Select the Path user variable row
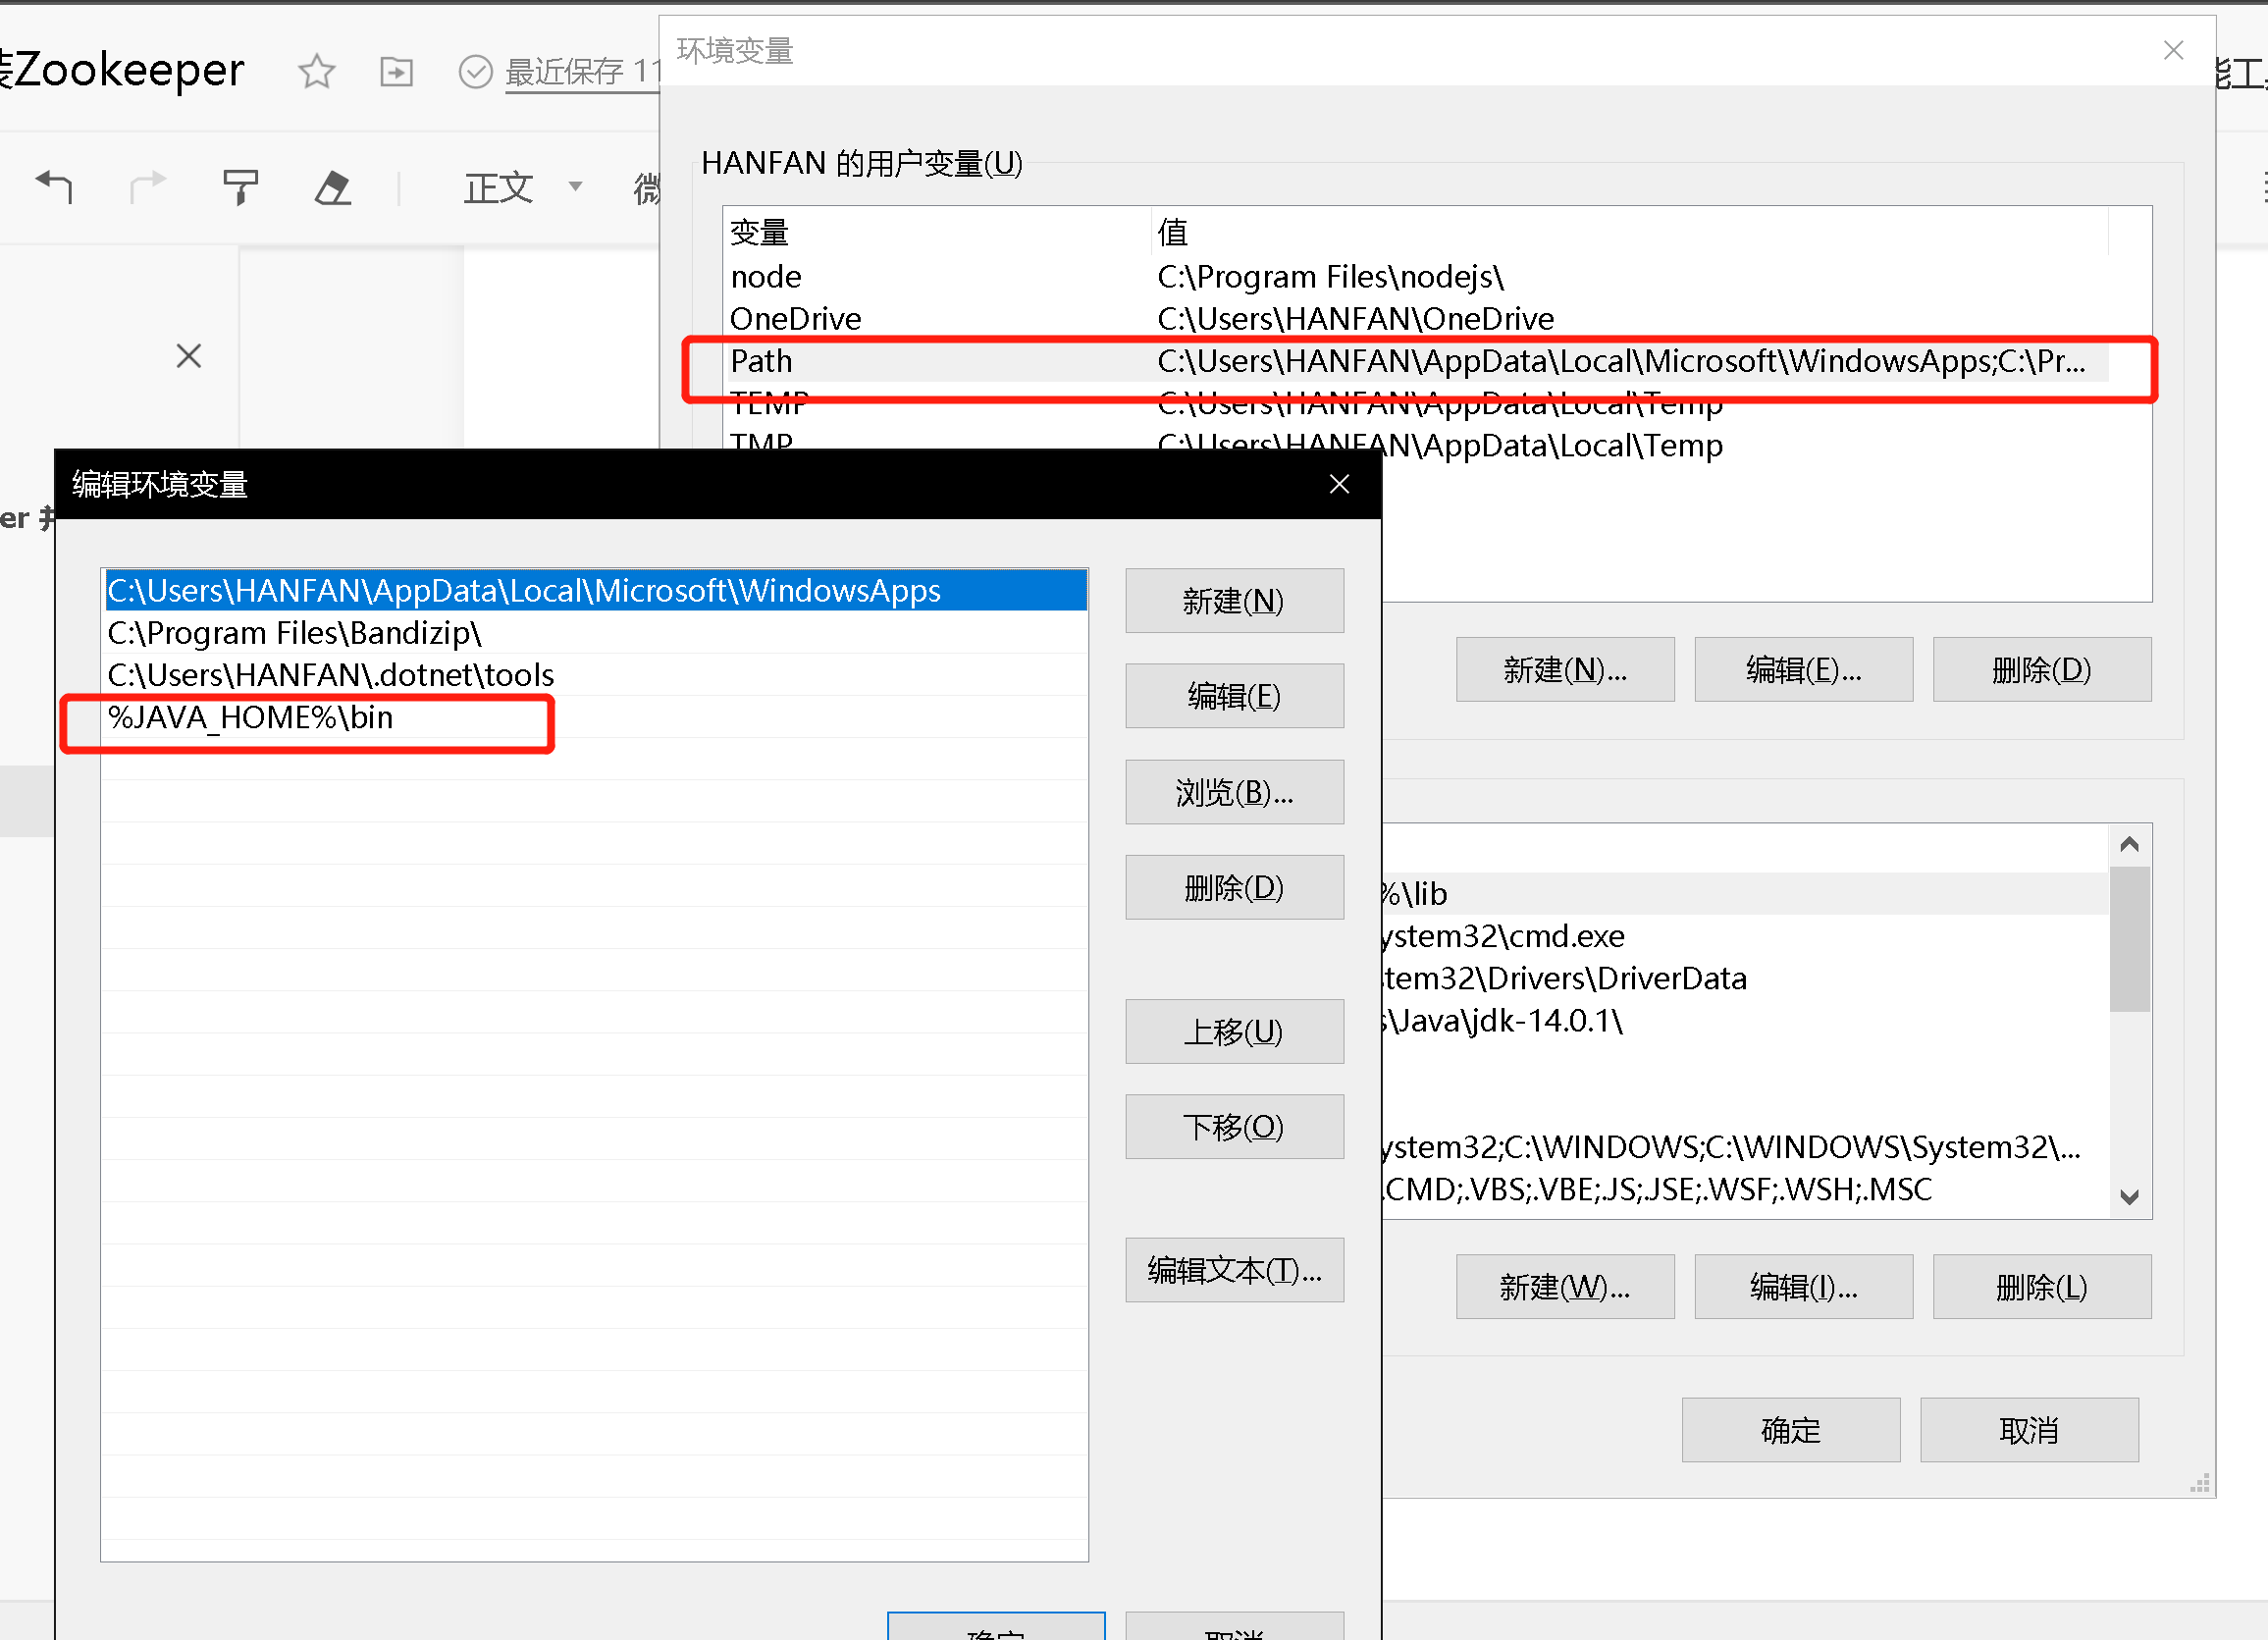The height and width of the screenshot is (1640, 2268). coord(1416,361)
